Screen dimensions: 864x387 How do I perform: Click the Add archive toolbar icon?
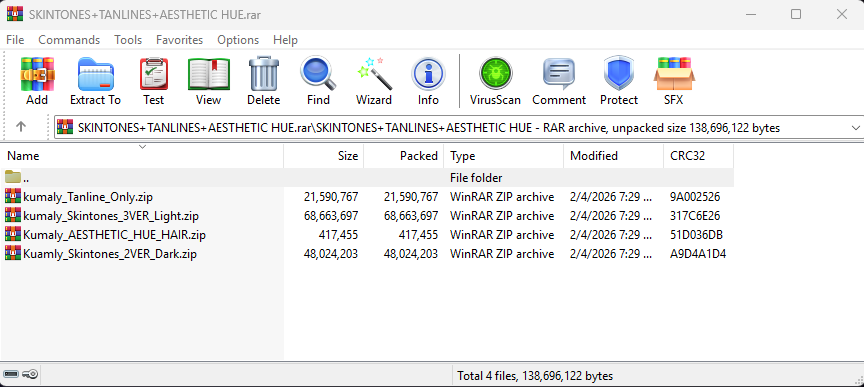(37, 74)
